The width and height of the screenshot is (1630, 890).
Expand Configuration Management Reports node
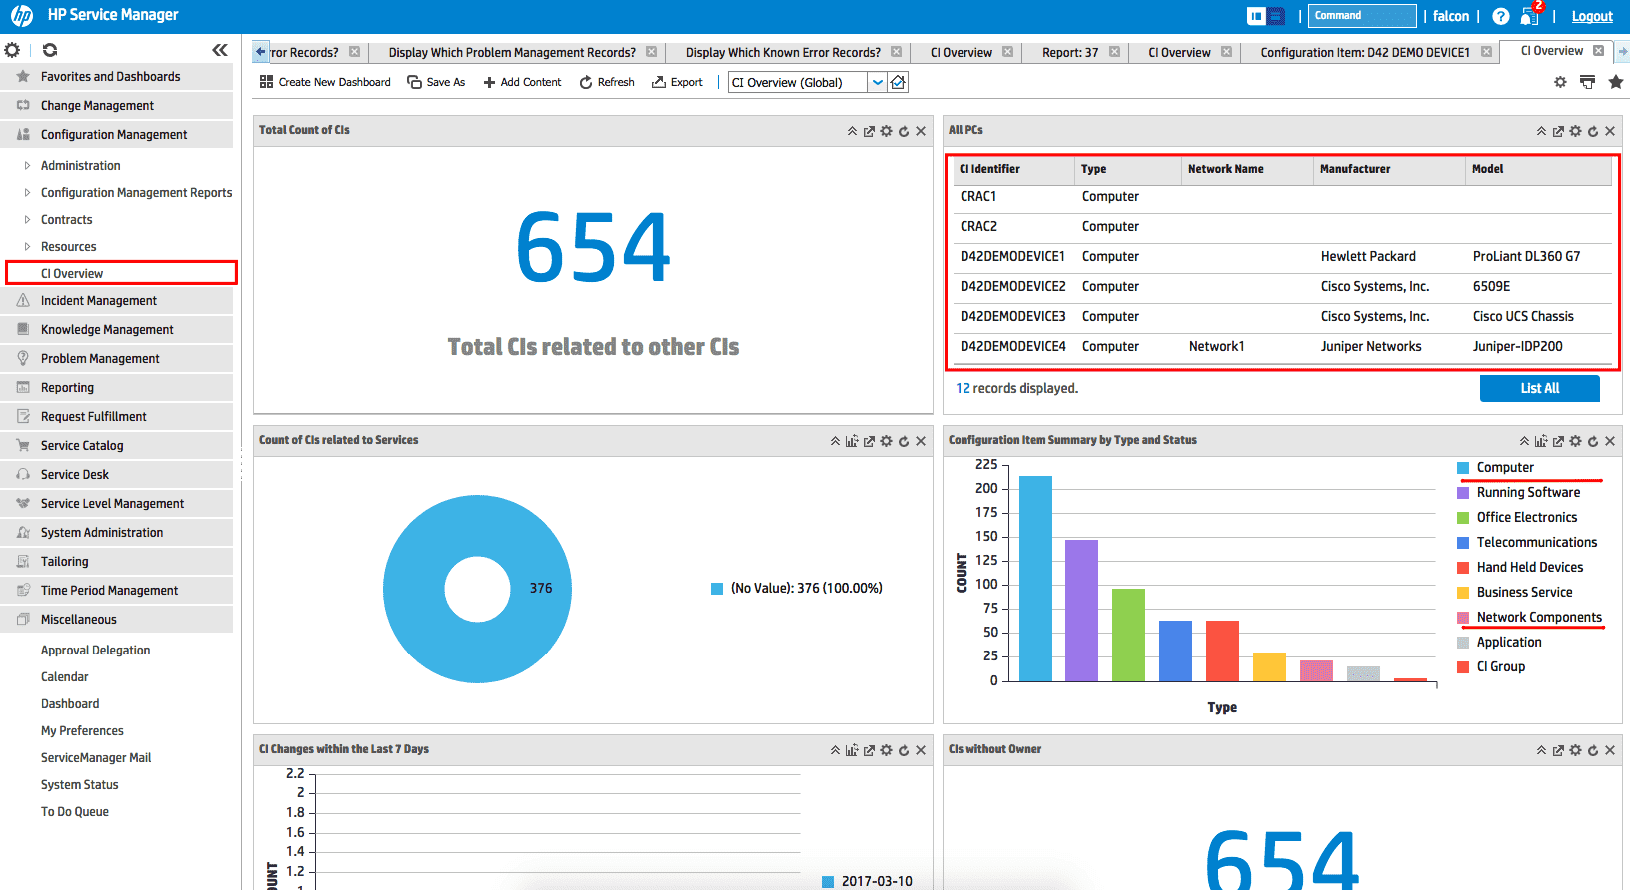[x=27, y=193]
